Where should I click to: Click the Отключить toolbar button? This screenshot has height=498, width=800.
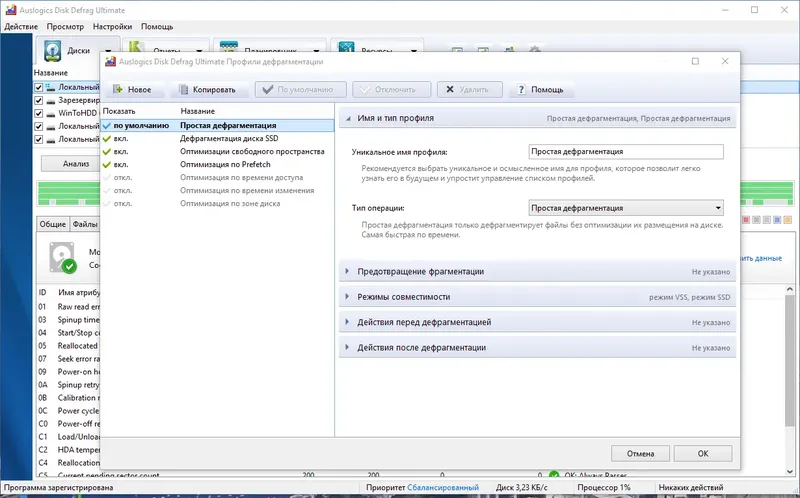coord(391,89)
